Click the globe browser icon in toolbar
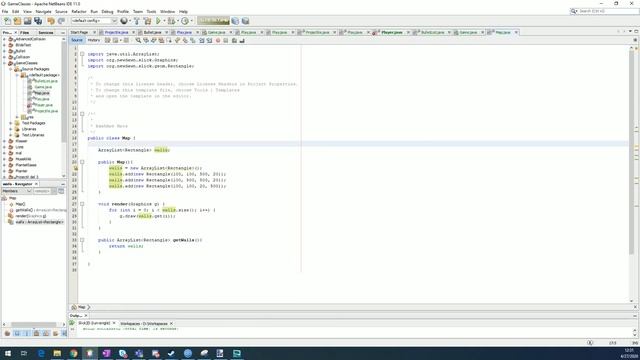Image resolution: width=640 pixels, height=360 pixels. 124,21
